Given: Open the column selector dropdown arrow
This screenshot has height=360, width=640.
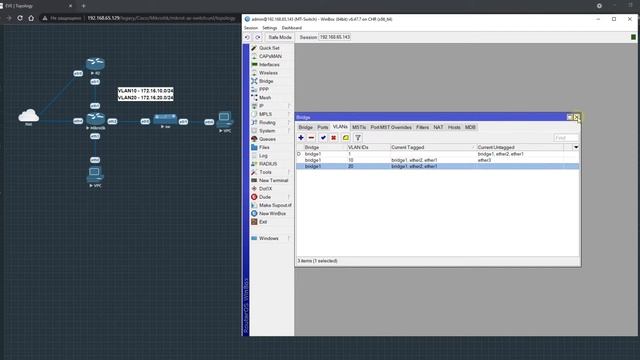Looking at the screenshot, I should click(576, 147).
